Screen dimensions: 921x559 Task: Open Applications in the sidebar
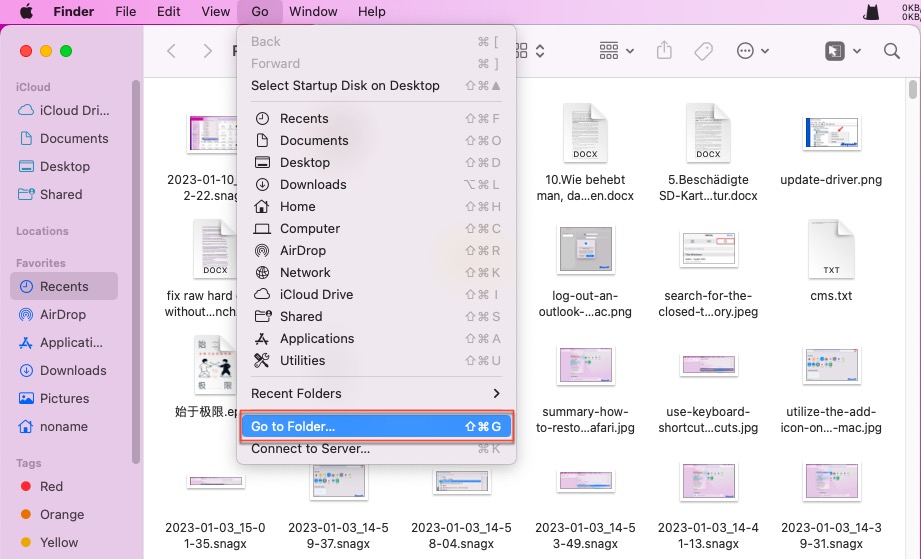[x=64, y=342]
